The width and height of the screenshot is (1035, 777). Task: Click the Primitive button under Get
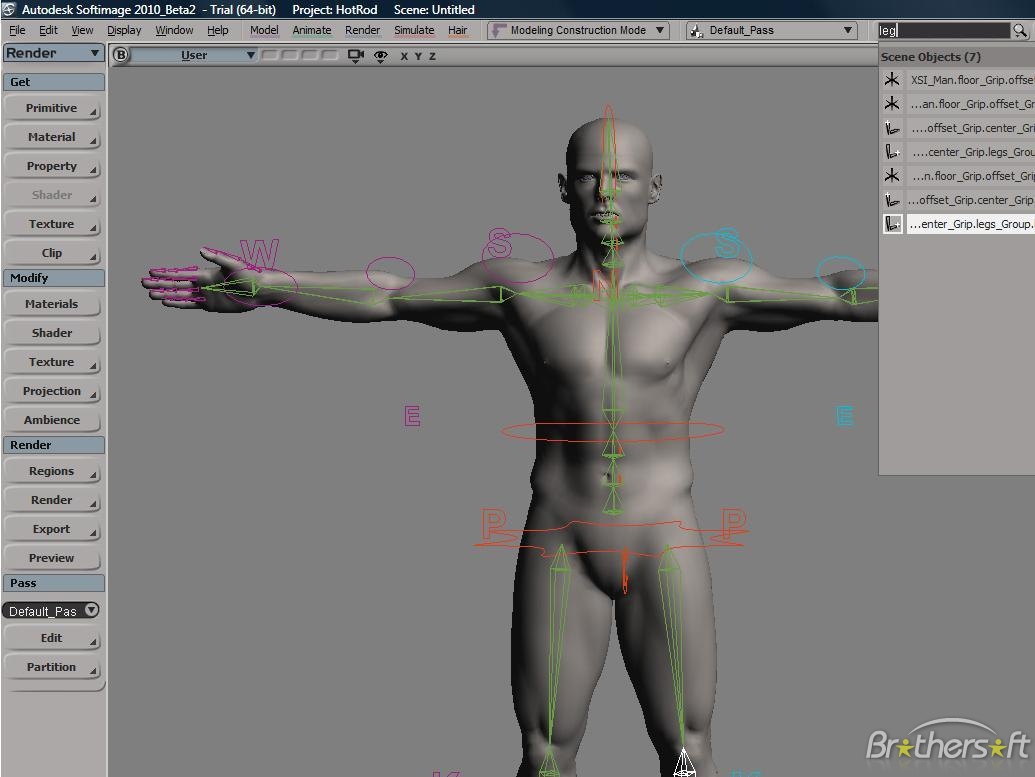[52, 108]
